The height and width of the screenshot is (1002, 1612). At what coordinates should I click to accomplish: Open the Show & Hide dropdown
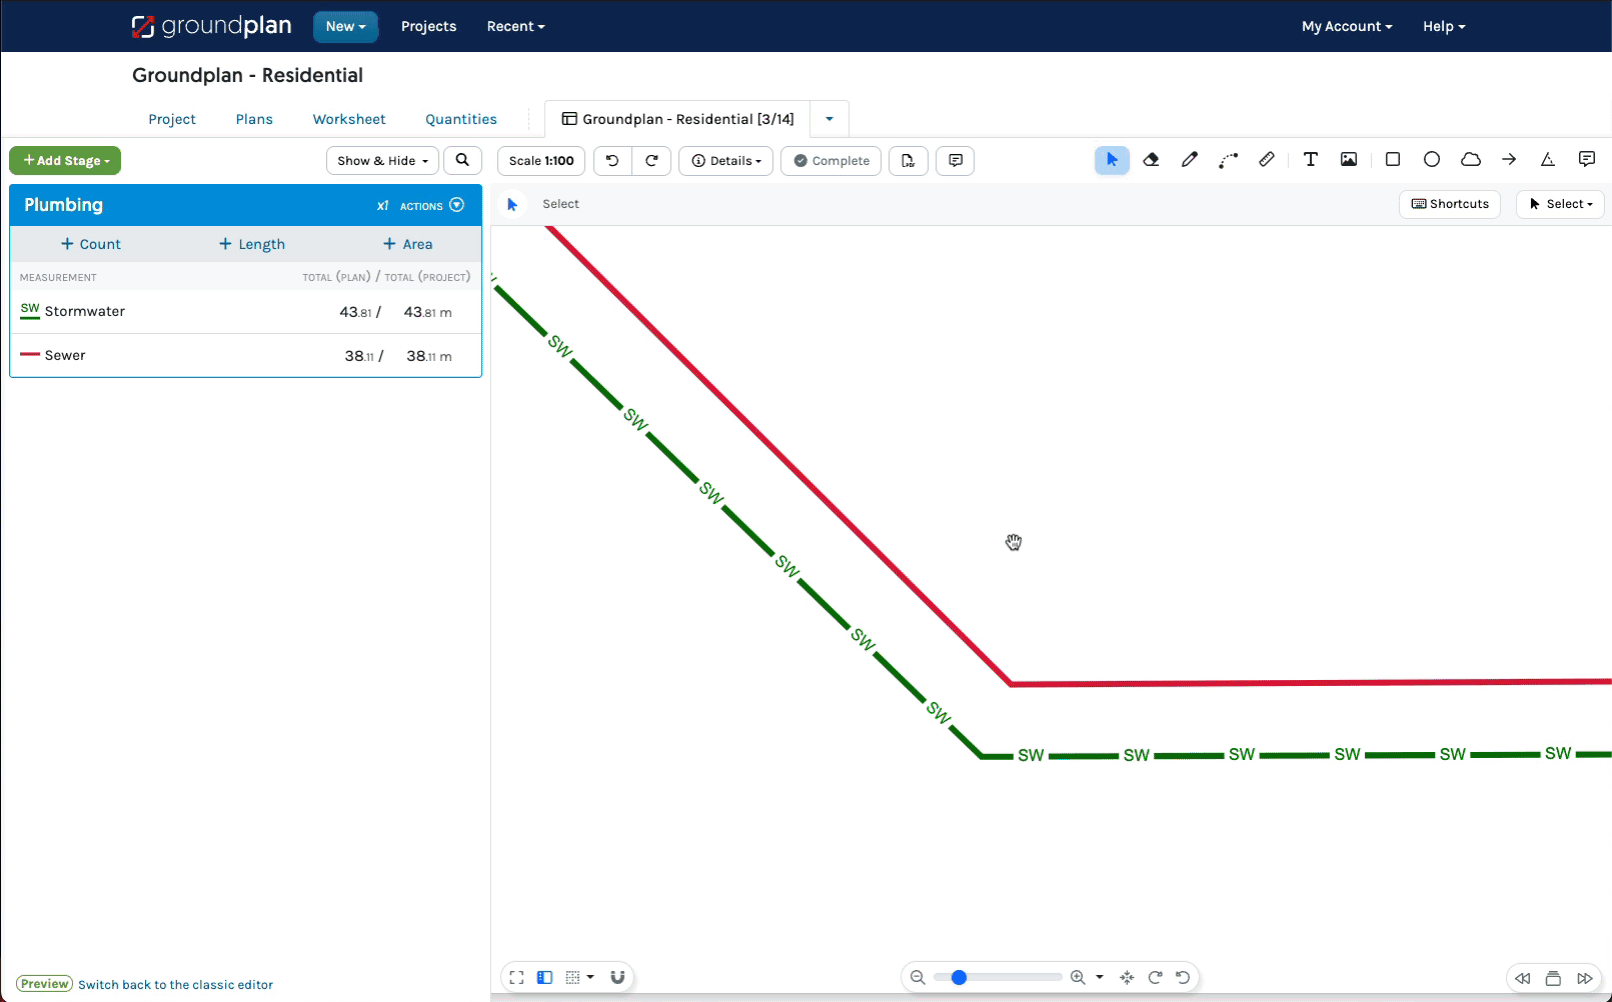pyautogui.click(x=382, y=161)
